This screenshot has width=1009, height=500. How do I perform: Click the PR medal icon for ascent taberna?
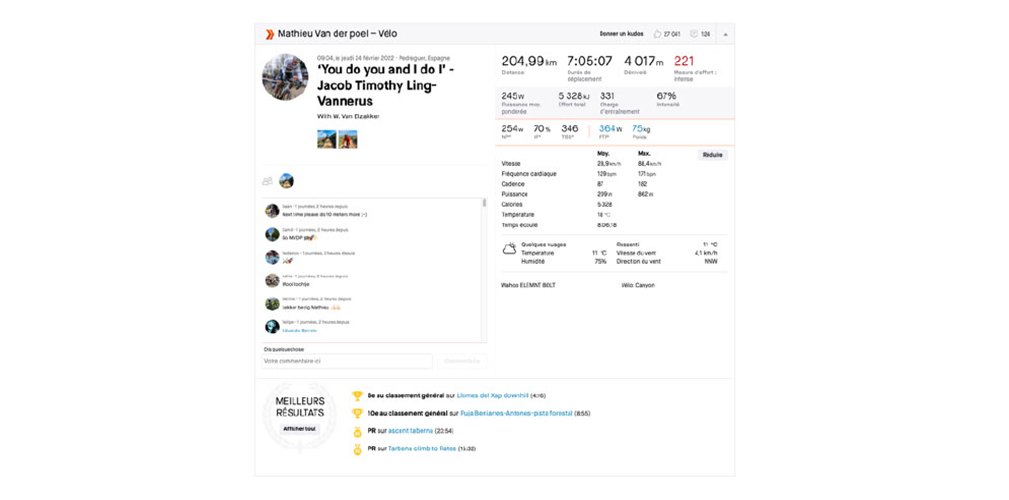(357, 431)
